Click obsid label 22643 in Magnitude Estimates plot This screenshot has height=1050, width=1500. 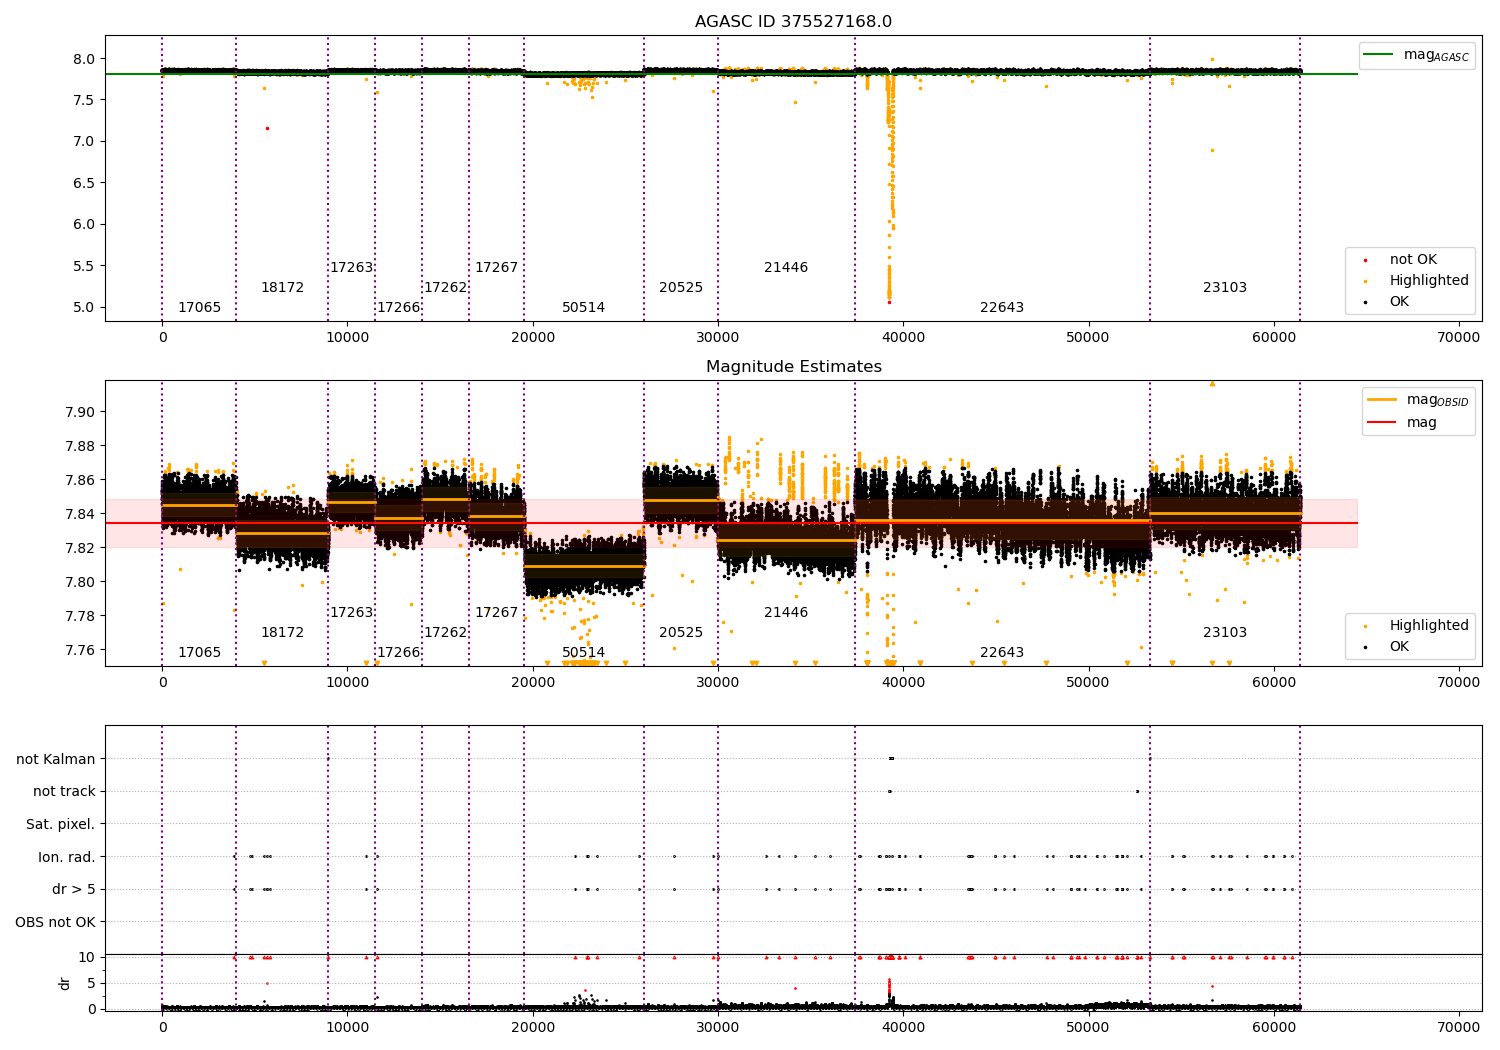coord(1002,653)
